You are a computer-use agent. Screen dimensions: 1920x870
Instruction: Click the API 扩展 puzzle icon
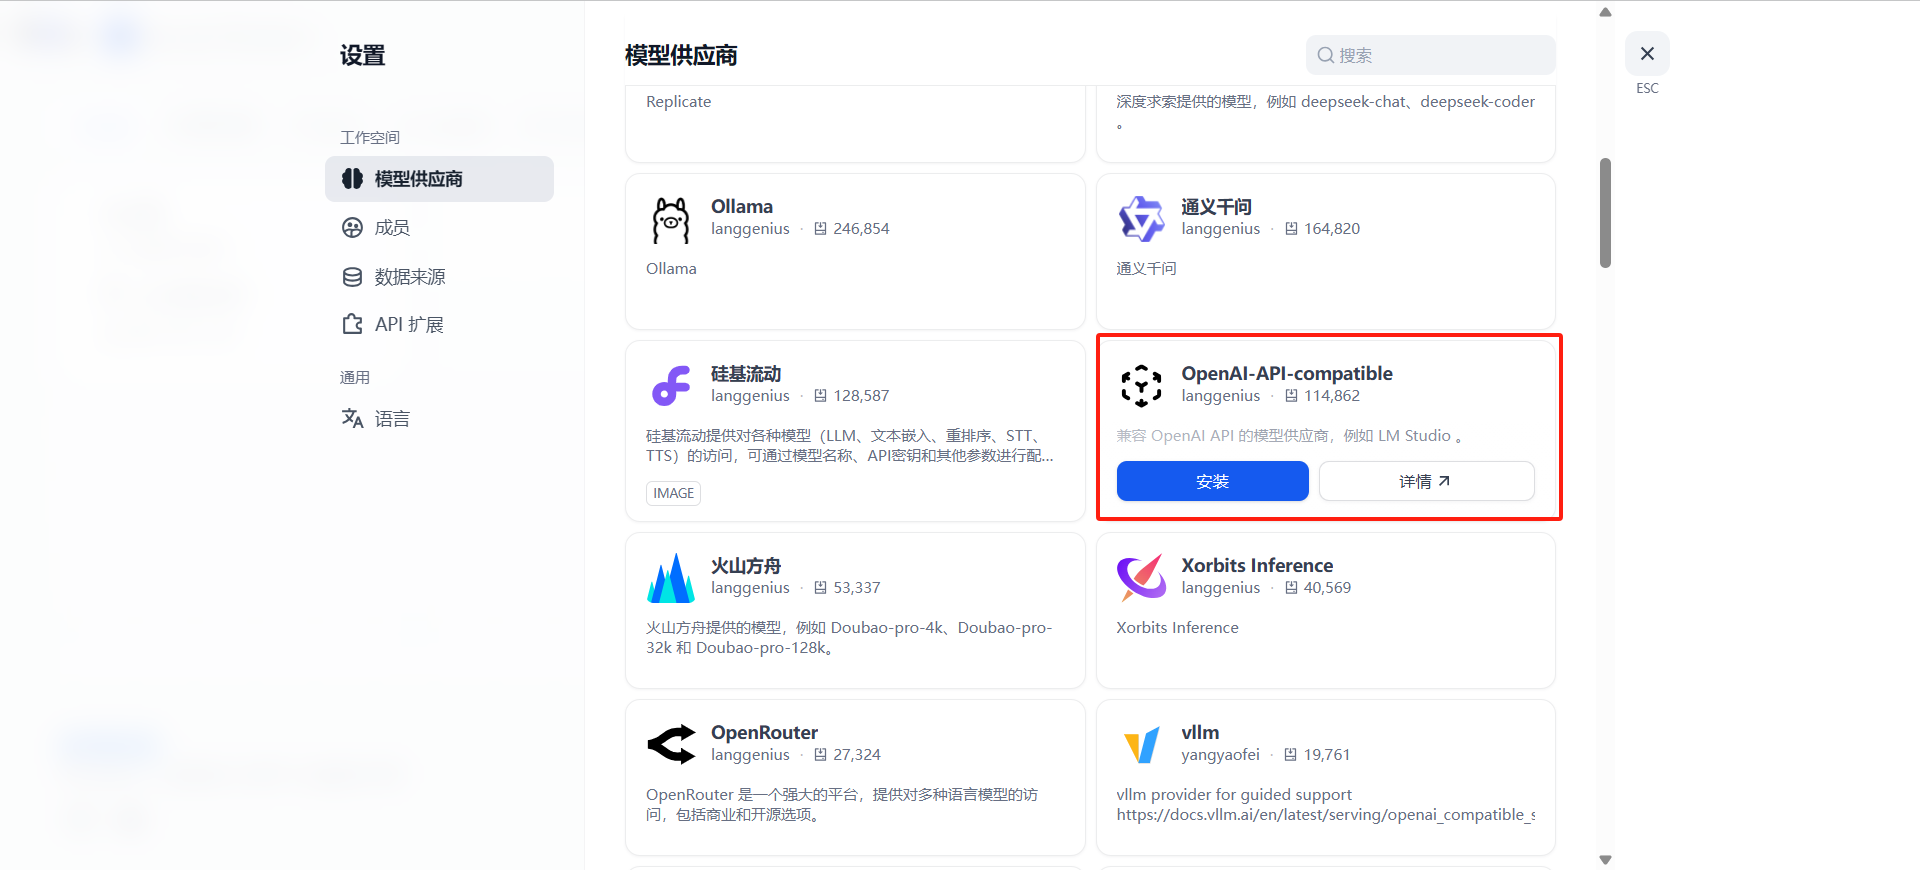[x=352, y=325]
